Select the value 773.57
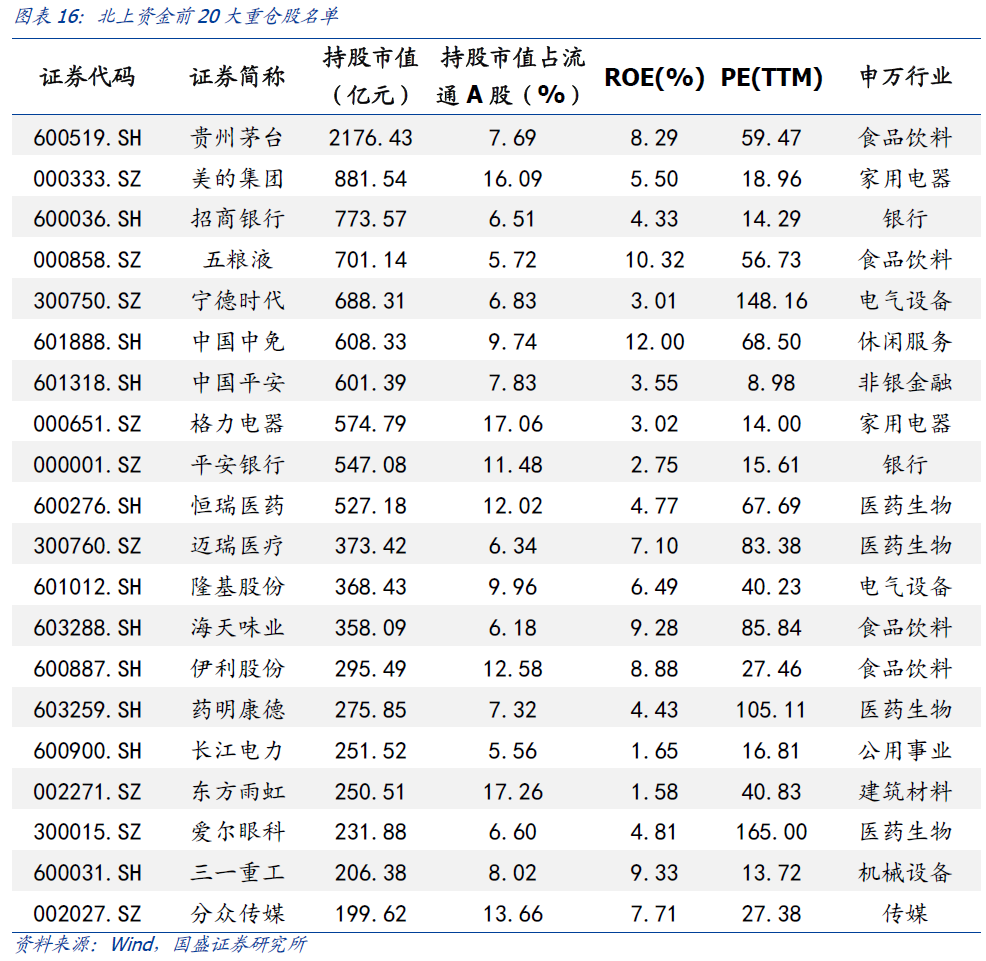Image resolution: width=986 pixels, height=961 pixels. pyautogui.click(x=370, y=219)
